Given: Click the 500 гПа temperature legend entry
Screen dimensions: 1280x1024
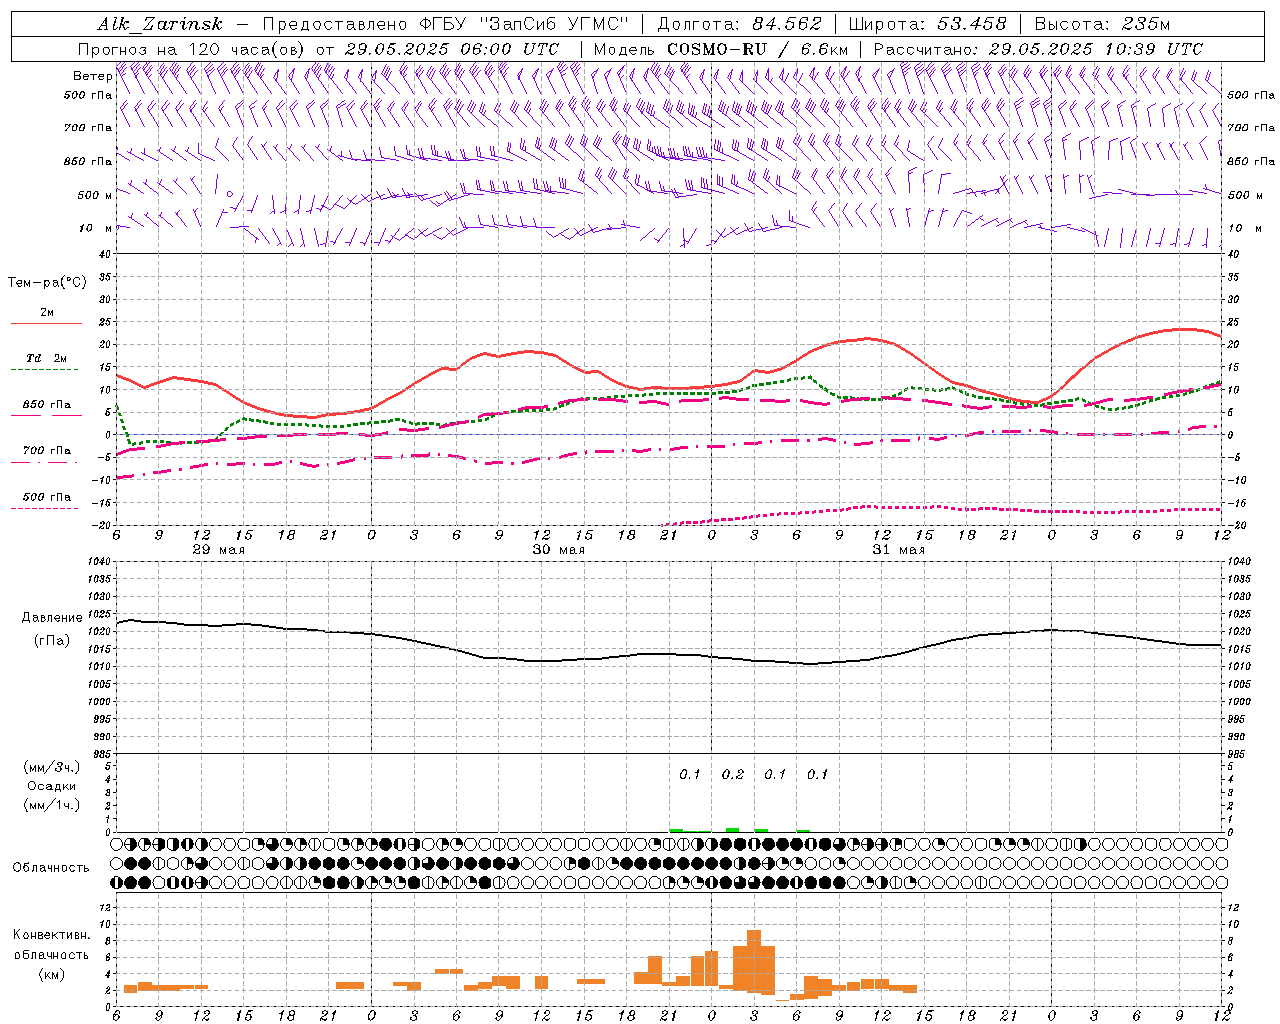Looking at the screenshot, I should [47, 497].
